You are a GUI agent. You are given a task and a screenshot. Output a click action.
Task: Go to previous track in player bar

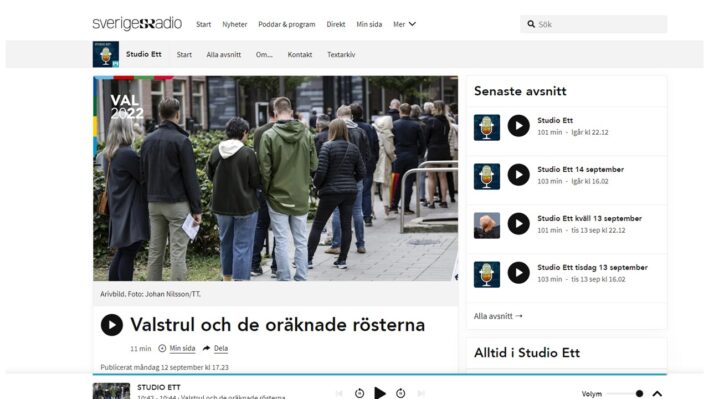[339, 393]
